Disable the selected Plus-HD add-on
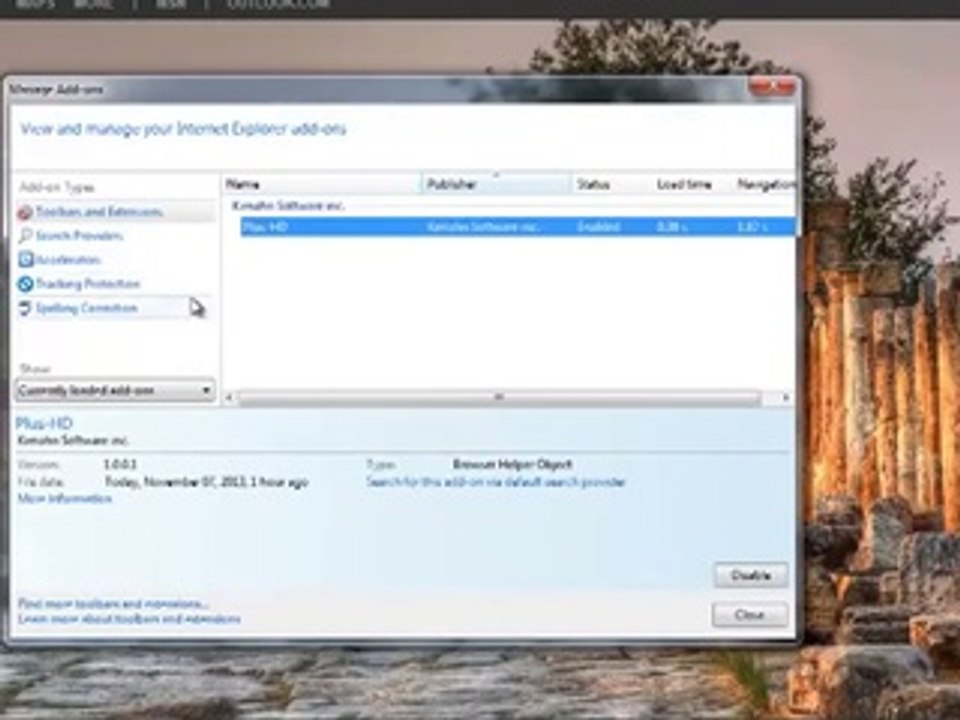The width and height of the screenshot is (960, 720). click(751, 576)
